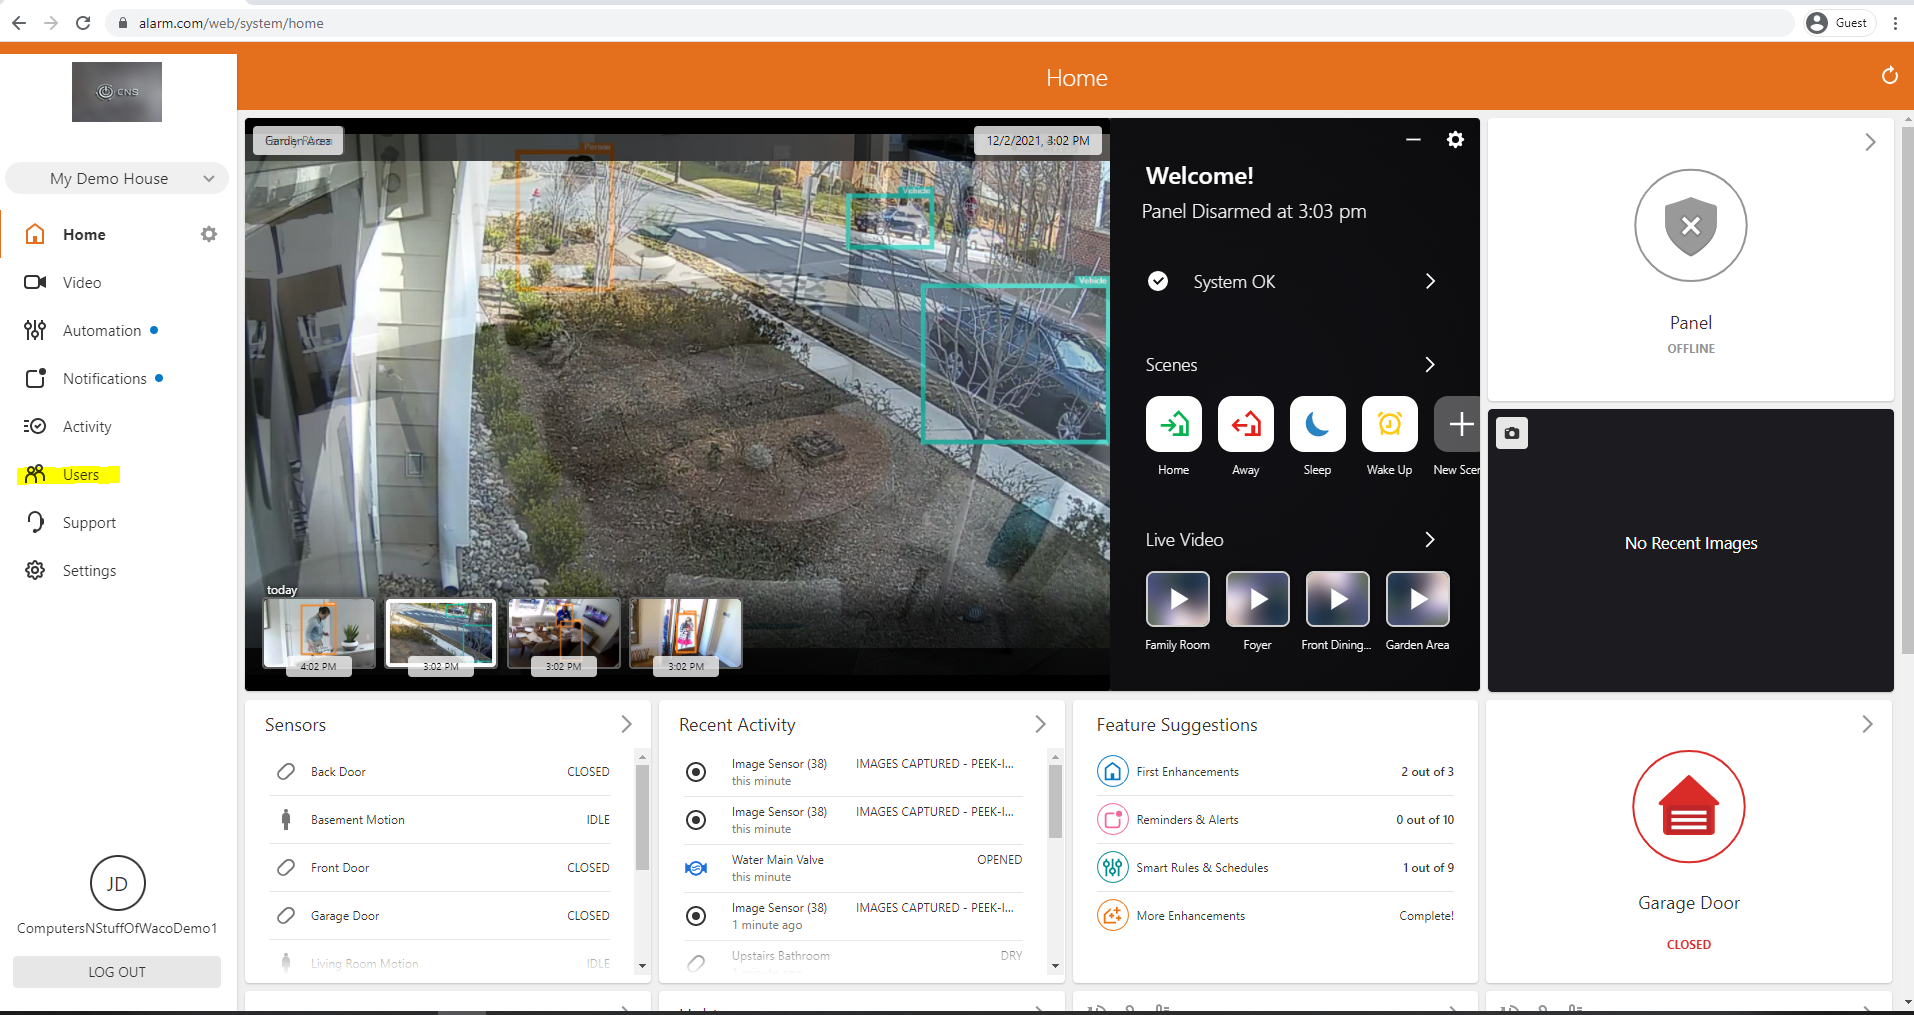Click the red Garage Door icon
1914x1015 pixels.
[x=1688, y=807]
